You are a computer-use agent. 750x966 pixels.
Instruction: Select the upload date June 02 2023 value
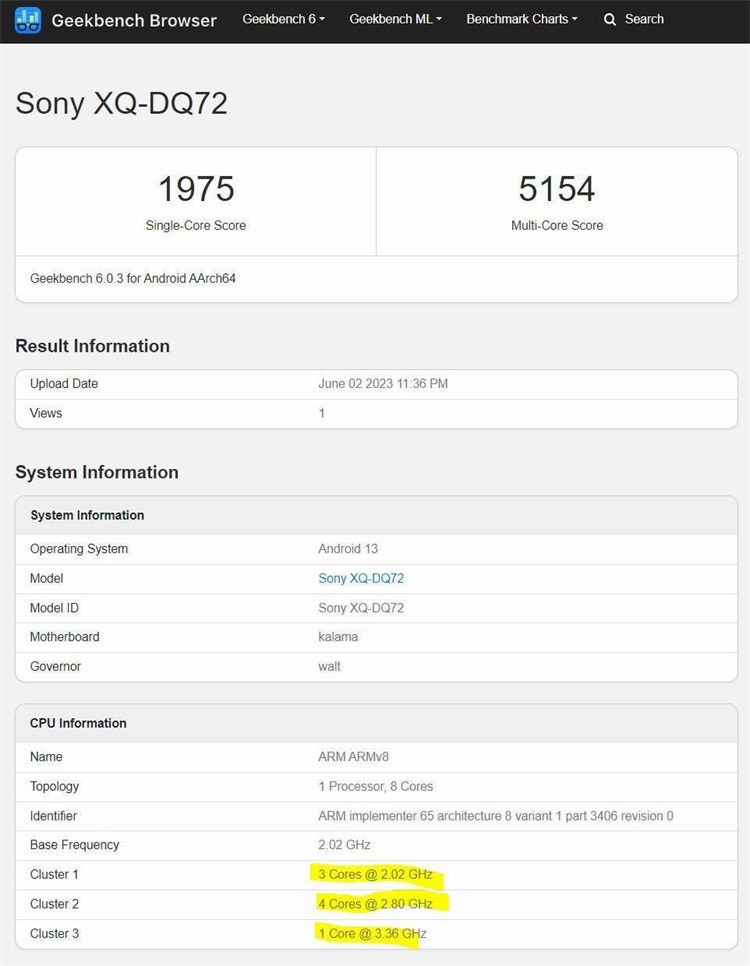383,384
